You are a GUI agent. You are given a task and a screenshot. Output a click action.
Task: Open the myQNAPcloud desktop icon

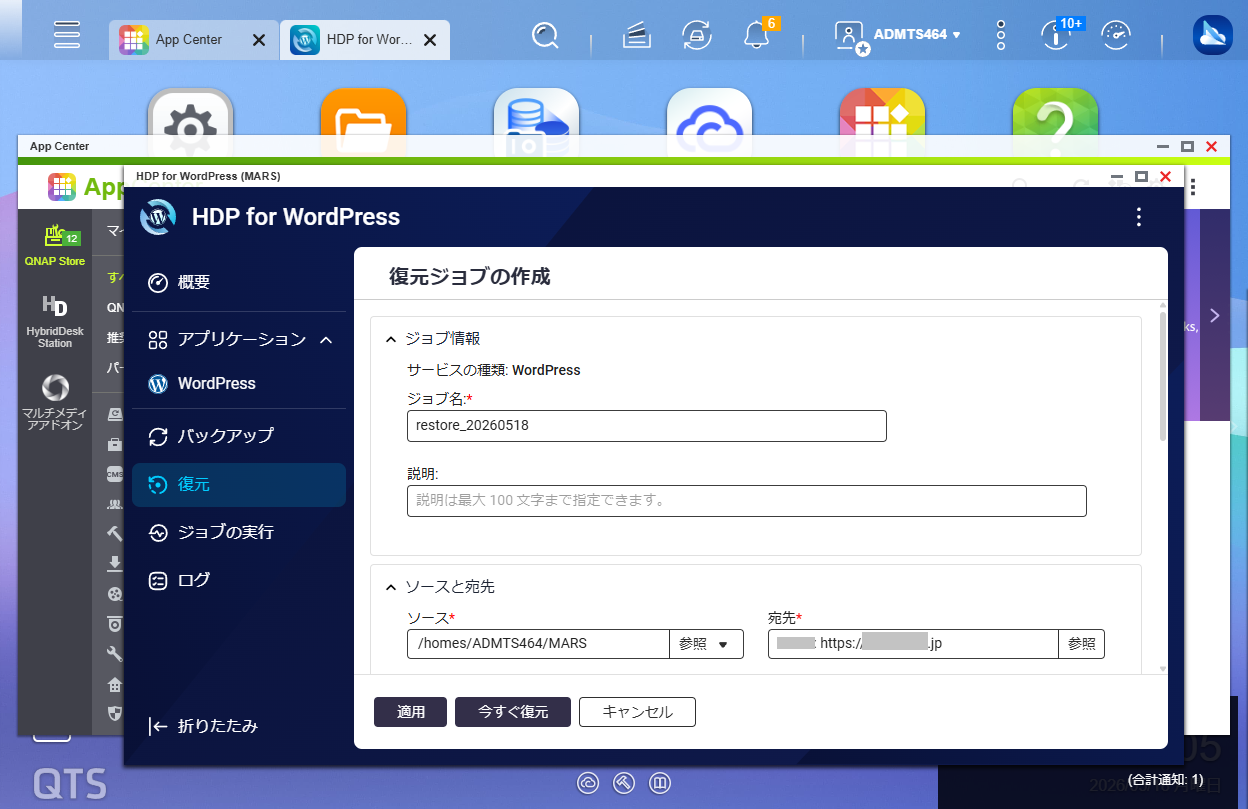[709, 112]
